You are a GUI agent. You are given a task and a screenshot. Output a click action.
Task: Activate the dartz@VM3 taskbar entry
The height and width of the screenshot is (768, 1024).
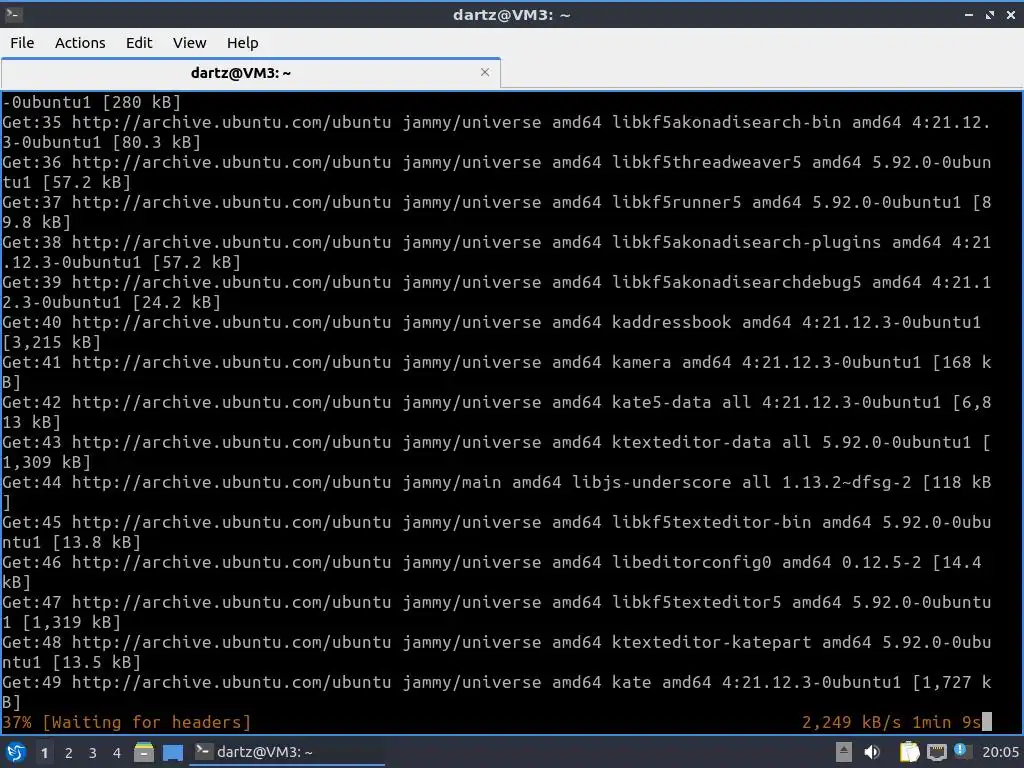point(287,752)
